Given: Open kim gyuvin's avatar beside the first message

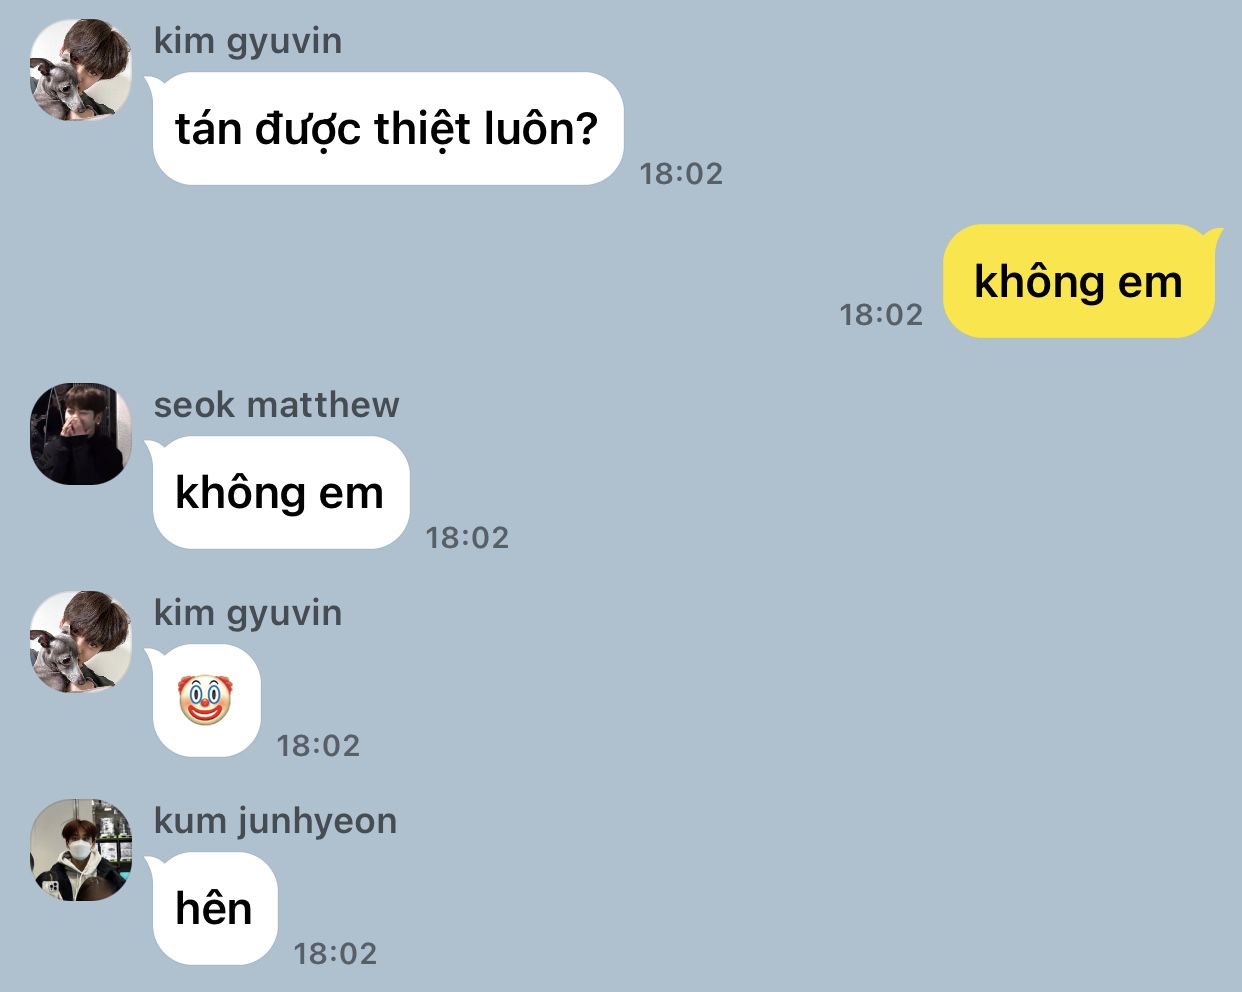Looking at the screenshot, I should [x=81, y=70].
